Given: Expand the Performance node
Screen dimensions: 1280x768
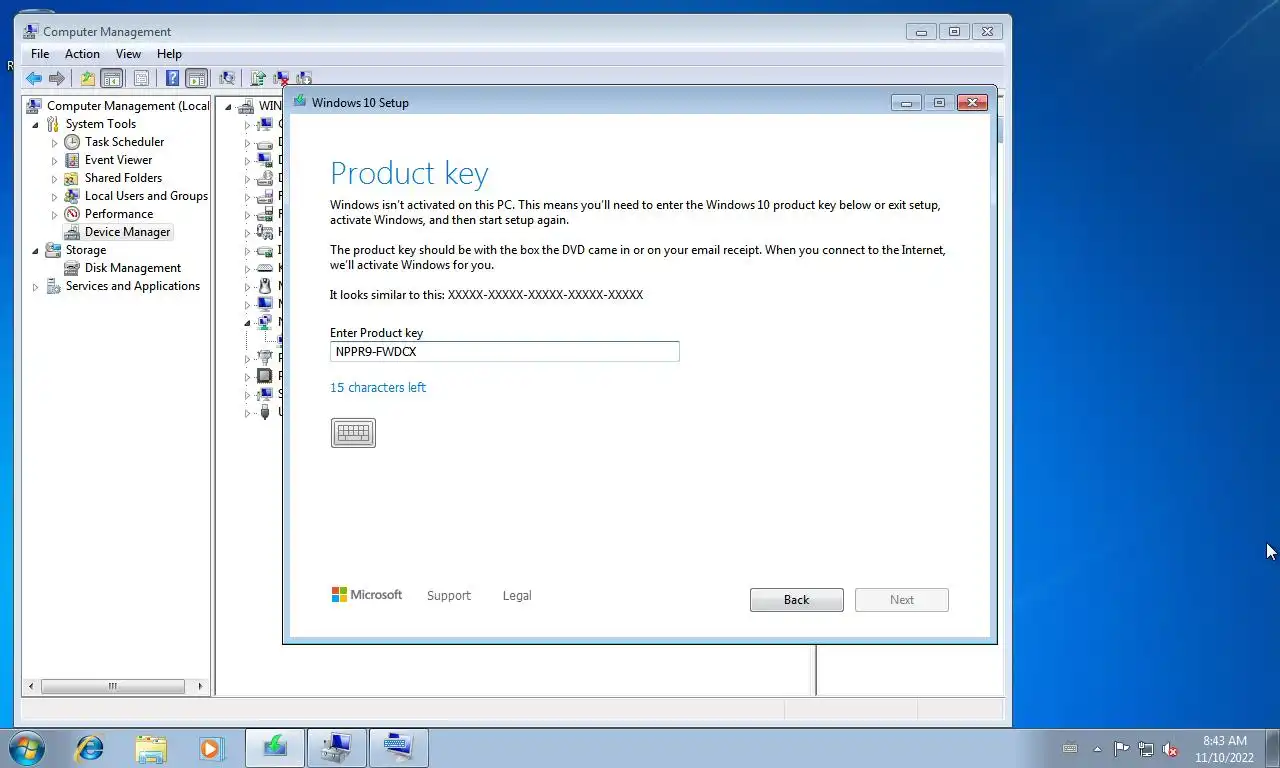Looking at the screenshot, I should pyautogui.click(x=55, y=214).
